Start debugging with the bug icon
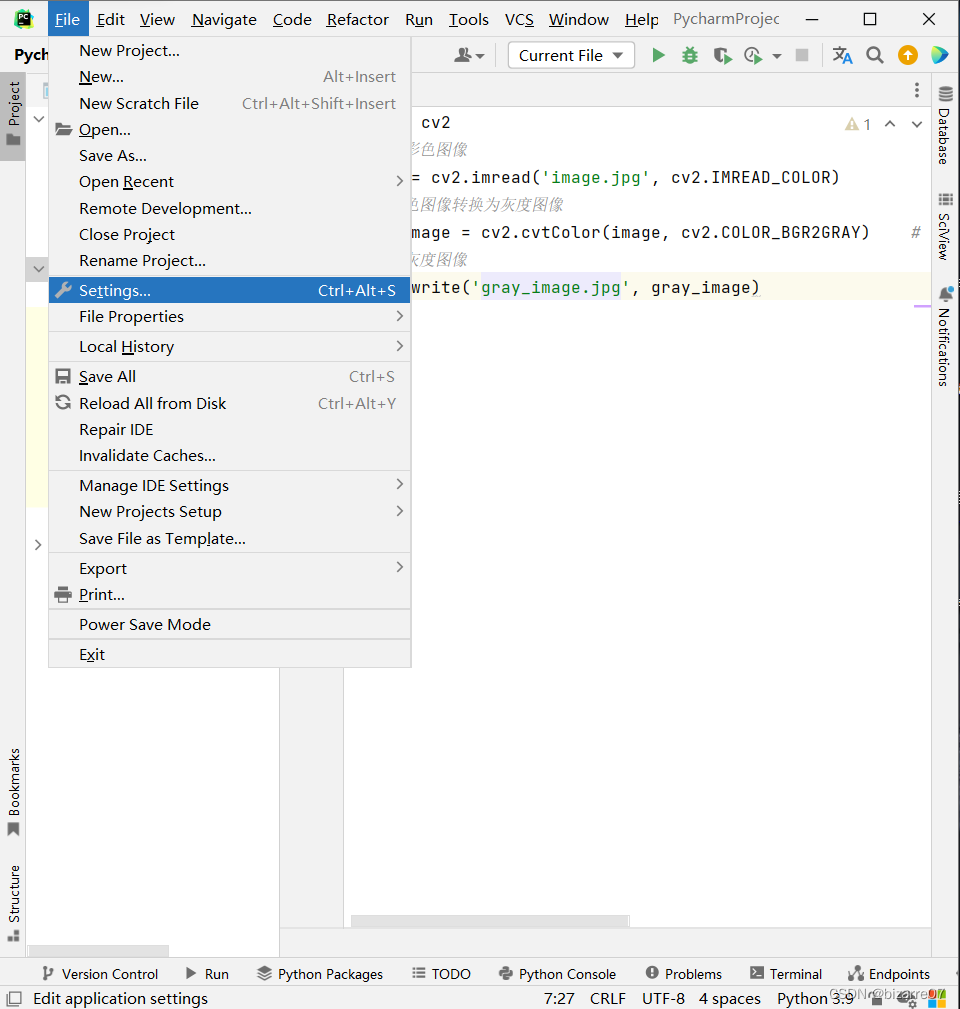Viewport: 960px width, 1009px height. (690, 55)
